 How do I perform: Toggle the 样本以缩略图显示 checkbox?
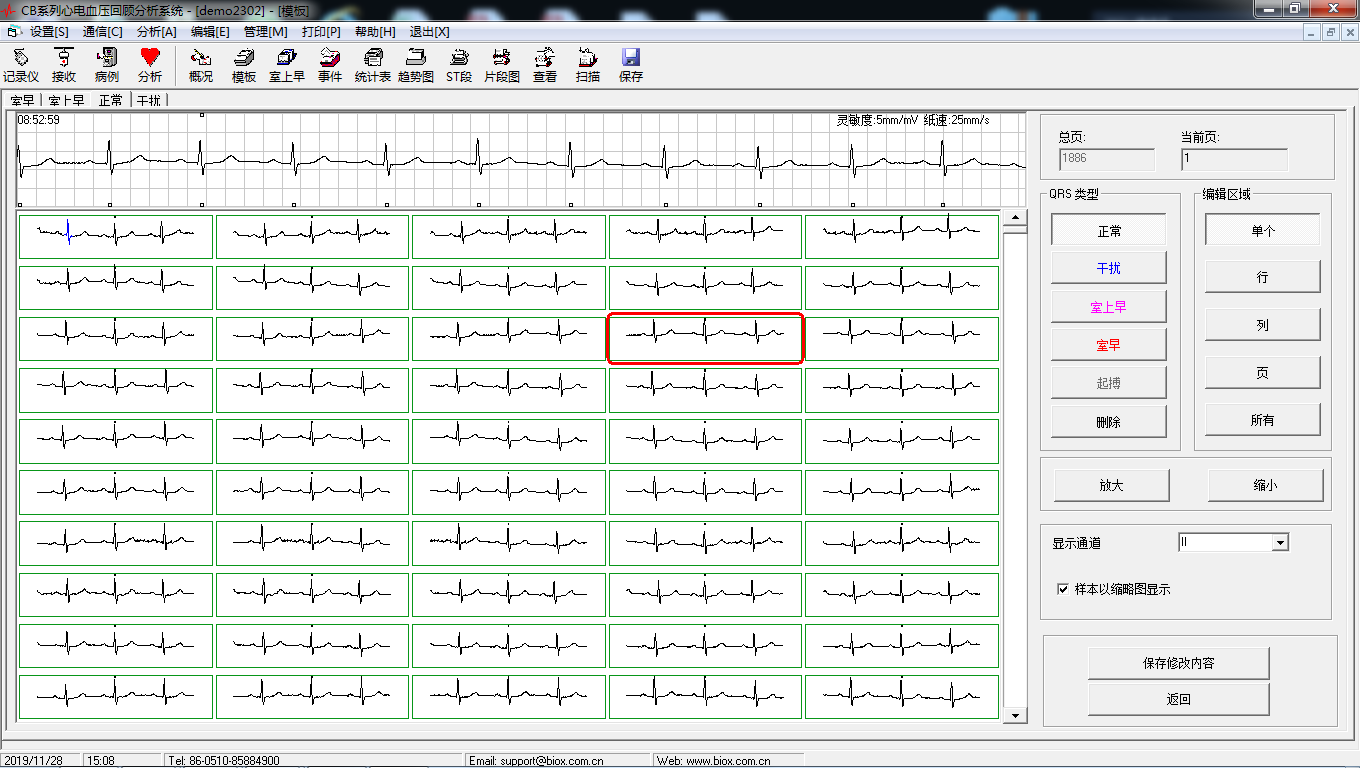pos(1063,589)
